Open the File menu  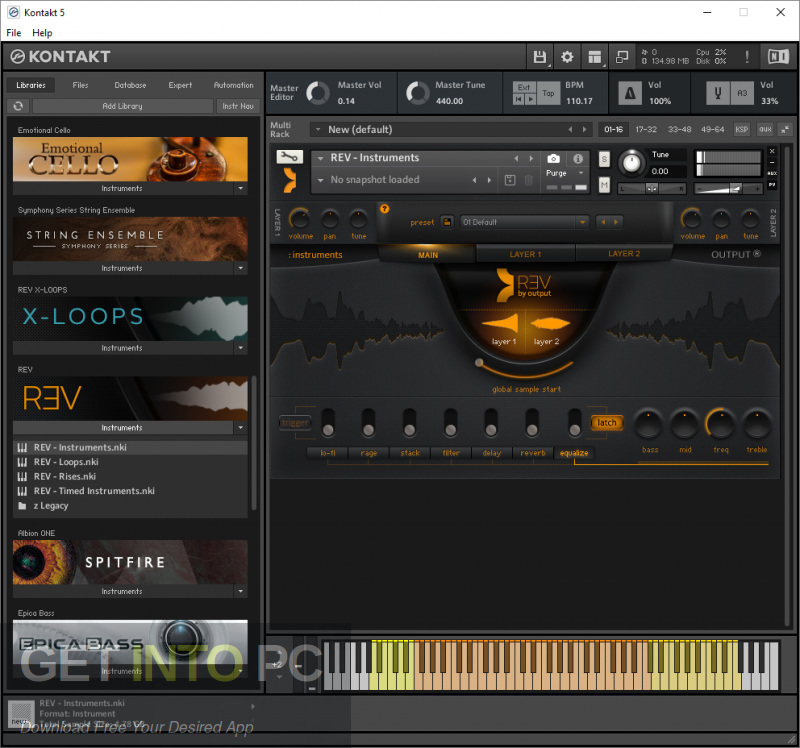click(x=14, y=33)
